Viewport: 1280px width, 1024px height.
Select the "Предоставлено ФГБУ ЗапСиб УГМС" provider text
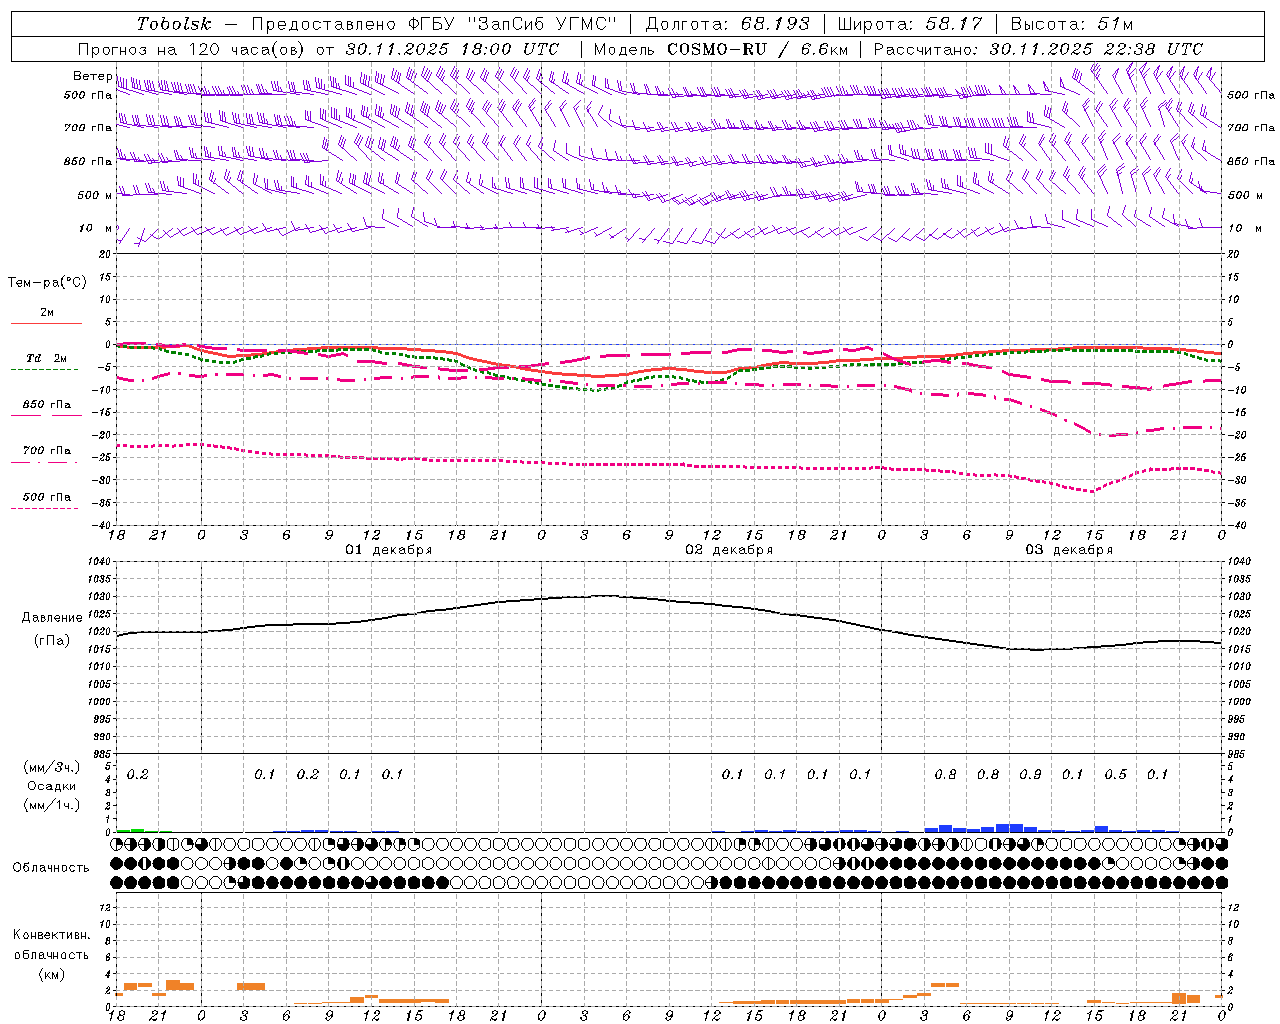pyautogui.click(x=434, y=24)
